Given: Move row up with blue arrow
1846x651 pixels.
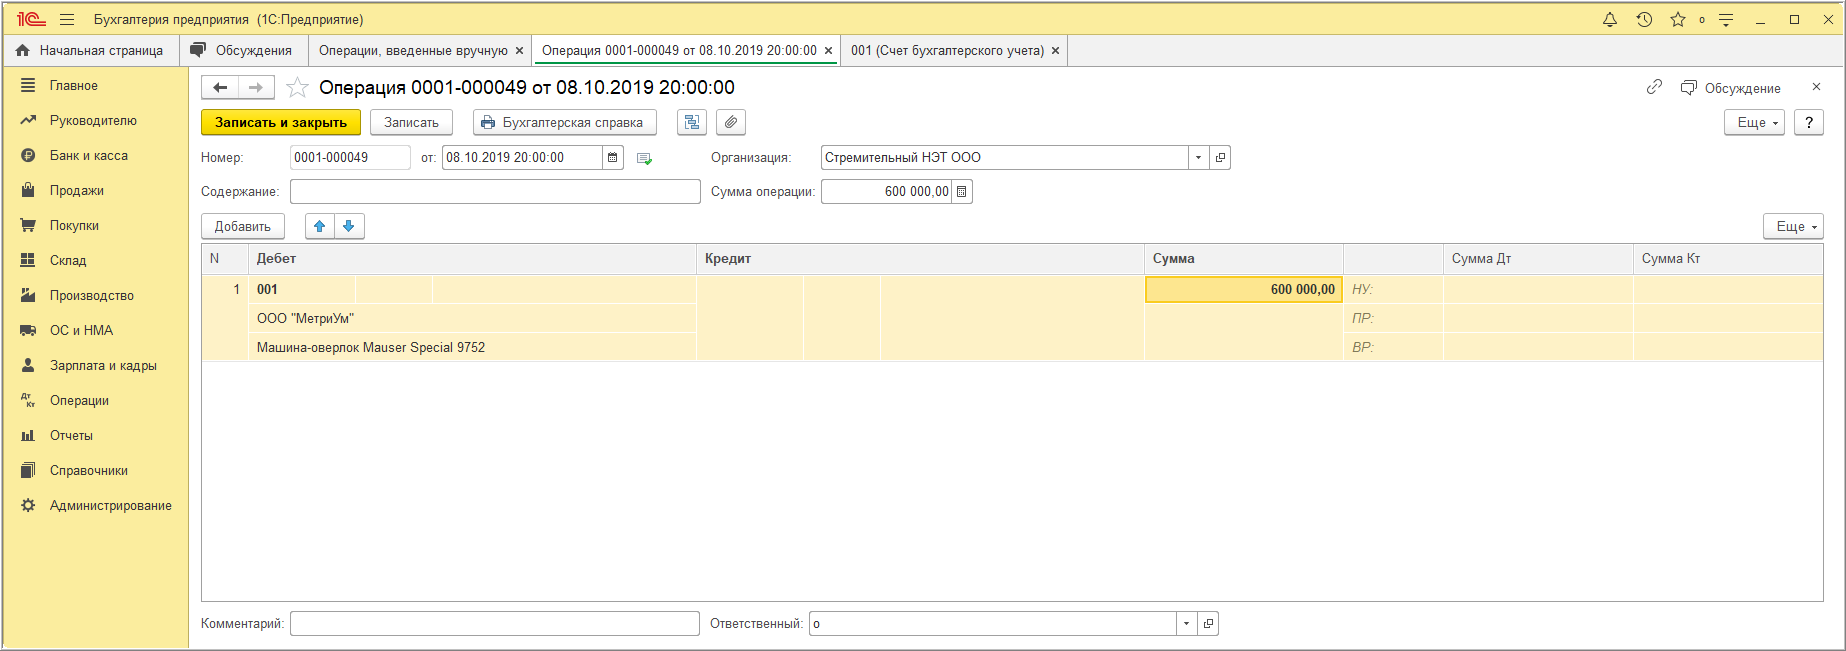Looking at the screenshot, I should coord(320,226).
